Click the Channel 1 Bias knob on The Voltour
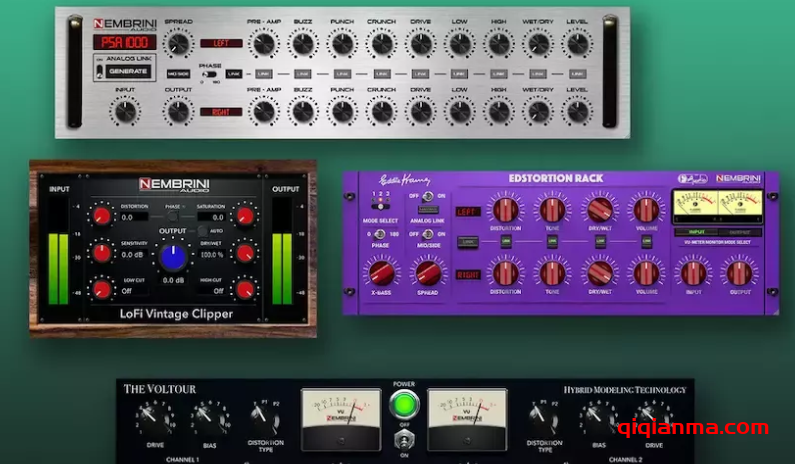 [209, 419]
